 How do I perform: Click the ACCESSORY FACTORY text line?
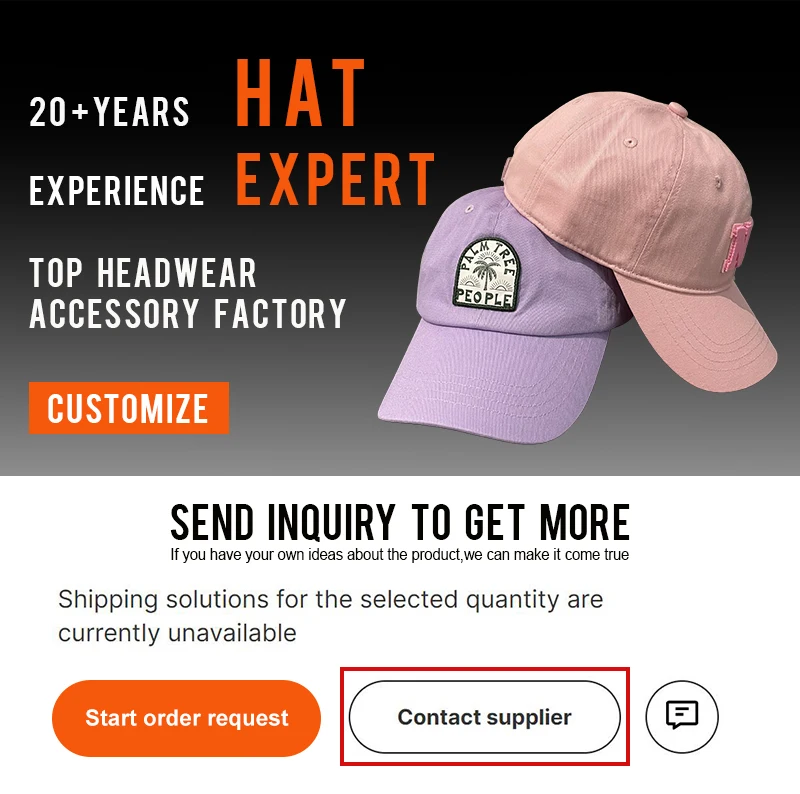coord(188,313)
